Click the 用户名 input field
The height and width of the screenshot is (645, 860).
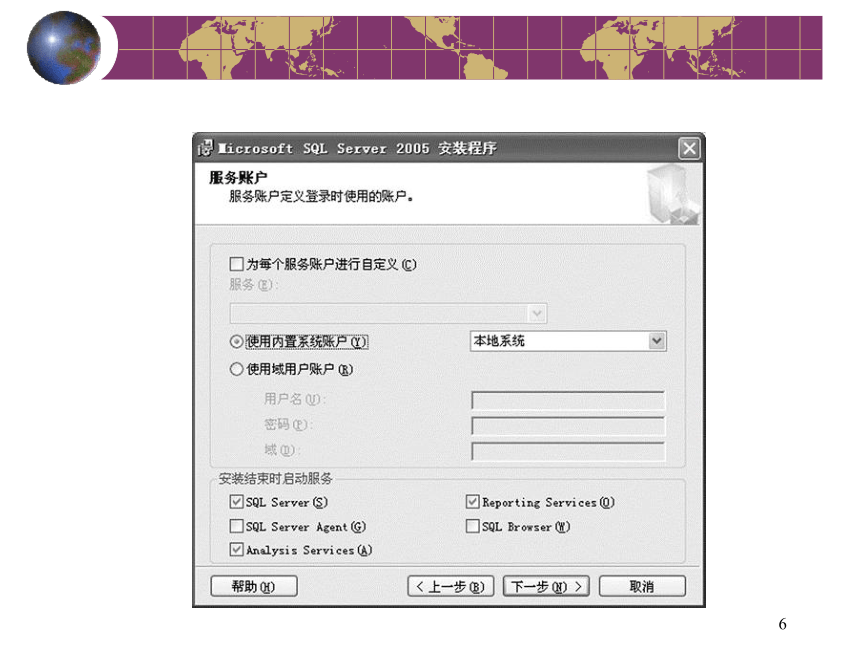click(568, 400)
